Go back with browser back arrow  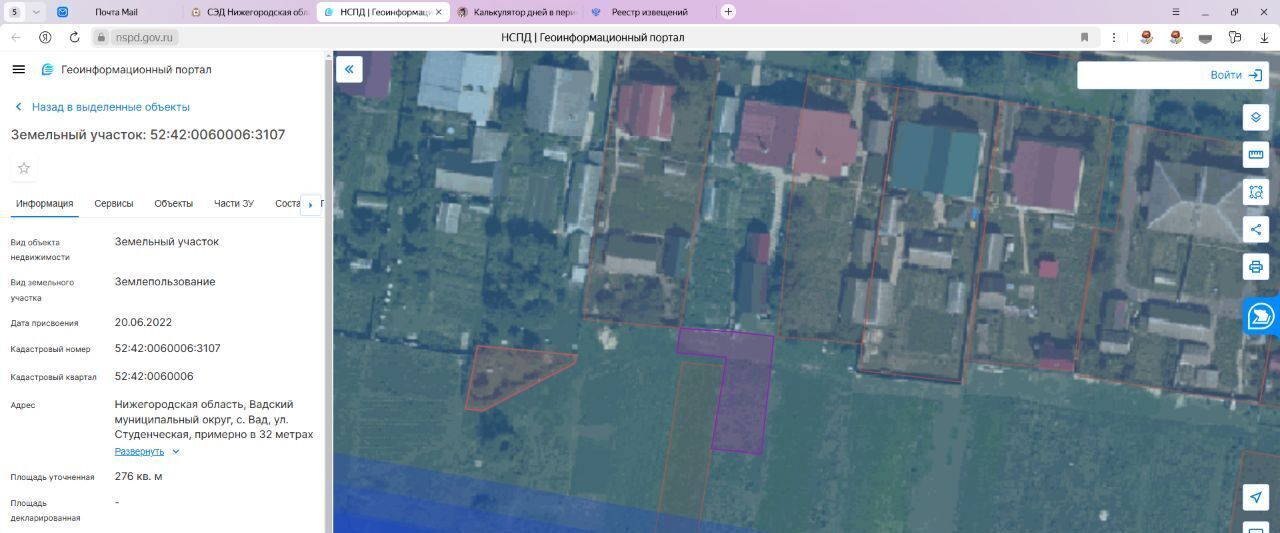click(16, 37)
